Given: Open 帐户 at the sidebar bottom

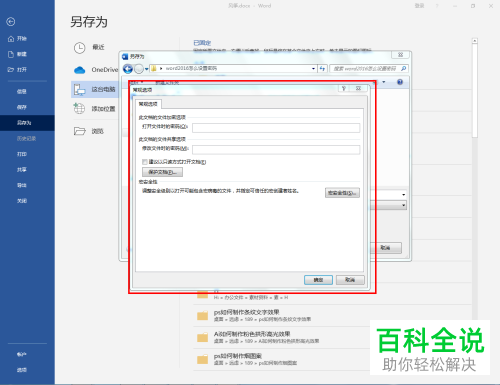Looking at the screenshot, I should tap(22, 354).
